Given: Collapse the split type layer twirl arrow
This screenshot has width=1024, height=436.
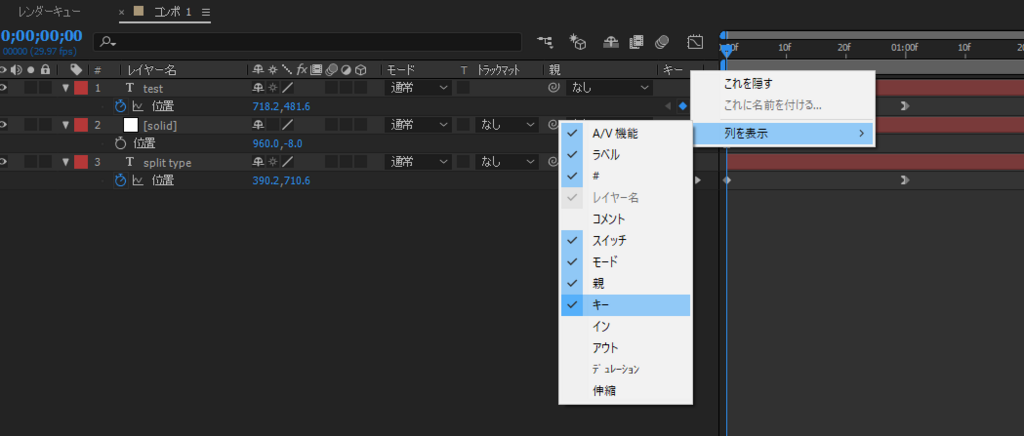Looking at the screenshot, I should pyautogui.click(x=65, y=162).
